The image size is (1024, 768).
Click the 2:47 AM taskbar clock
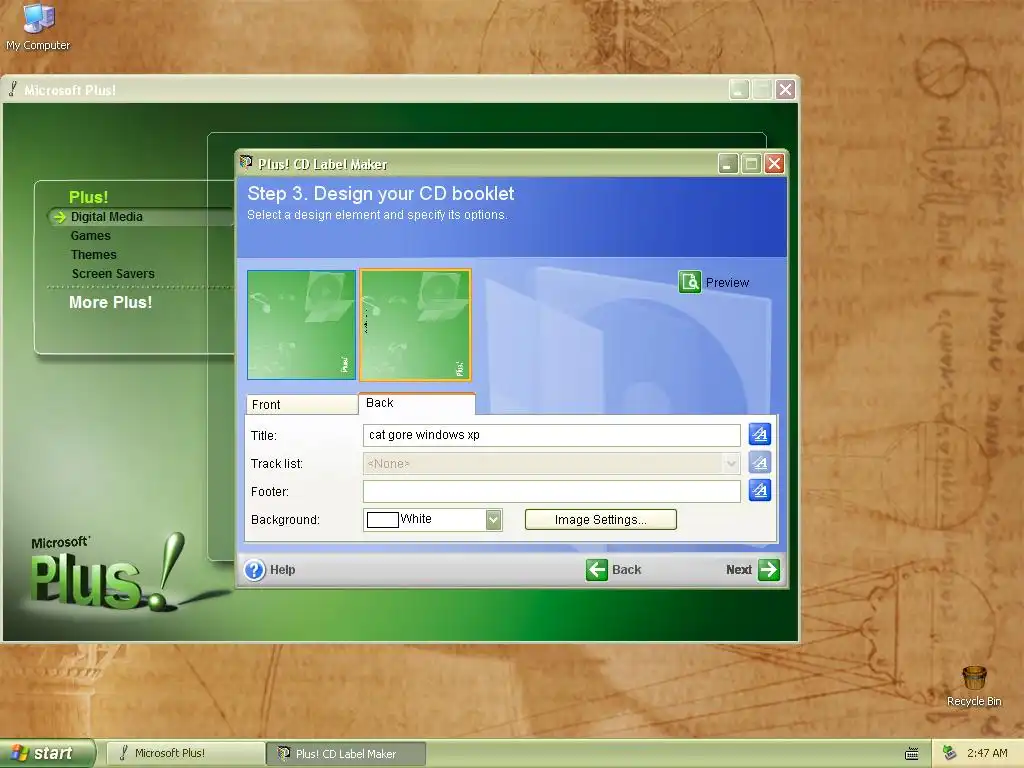coord(987,753)
